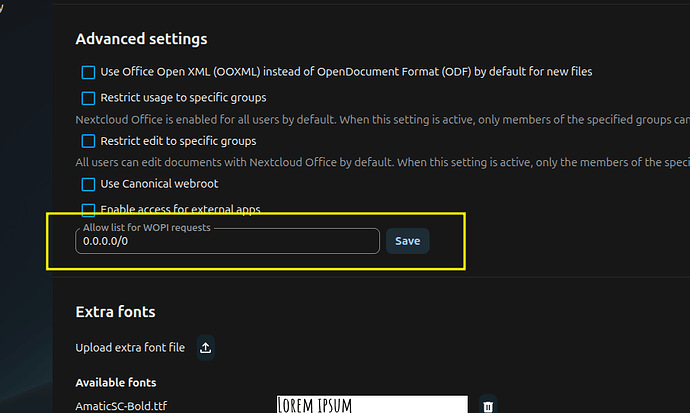The height and width of the screenshot is (413, 690).
Task: Click the Advanced settings heading
Action: (141, 39)
